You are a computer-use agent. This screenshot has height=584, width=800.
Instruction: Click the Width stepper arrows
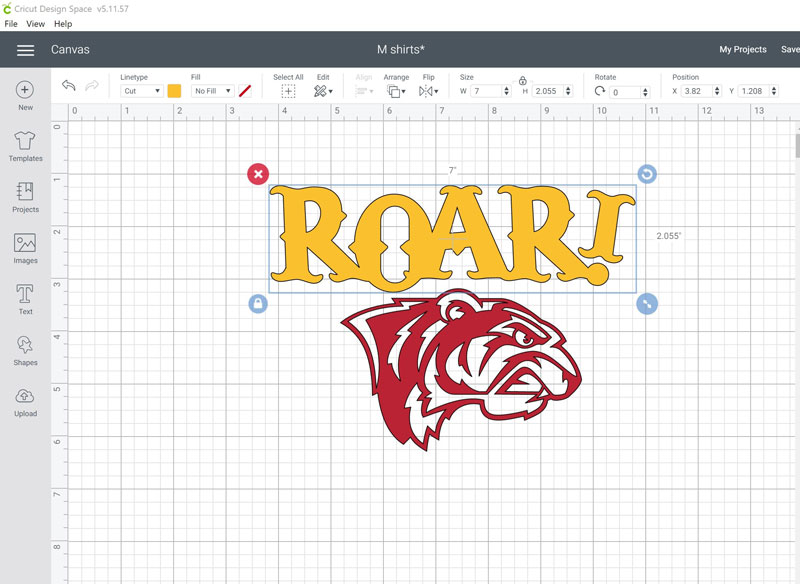507,91
